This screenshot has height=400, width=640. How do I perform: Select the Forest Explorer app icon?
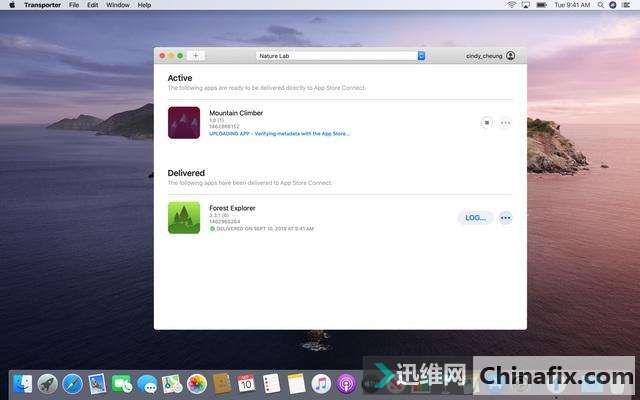click(184, 218)
